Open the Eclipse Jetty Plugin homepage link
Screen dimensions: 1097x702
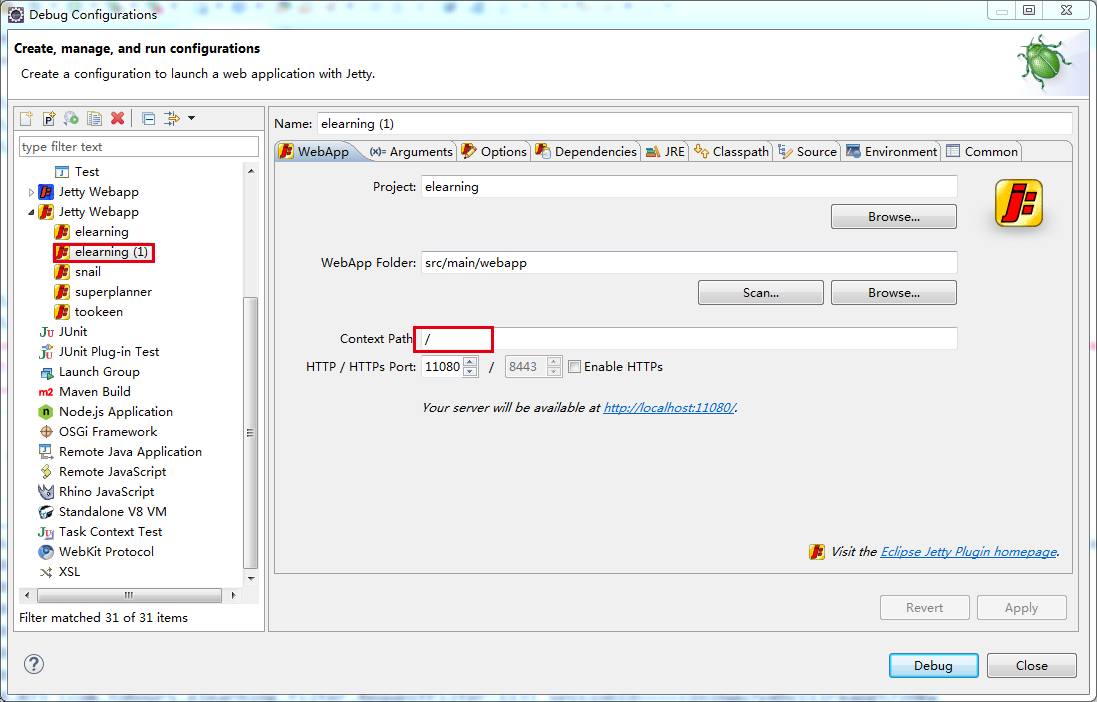(967, 552)
